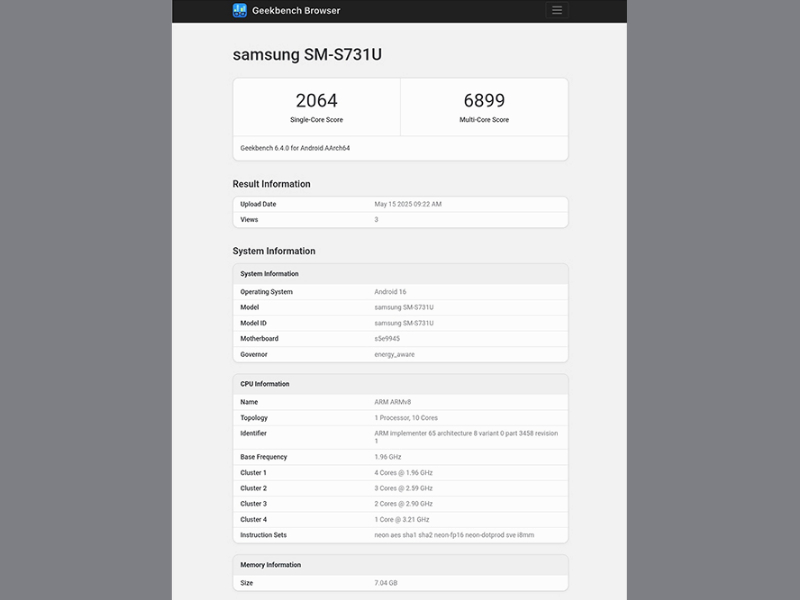Click the Base Frequency row label
This screenshot has width=800, height=600.
(x=264, y=457)
